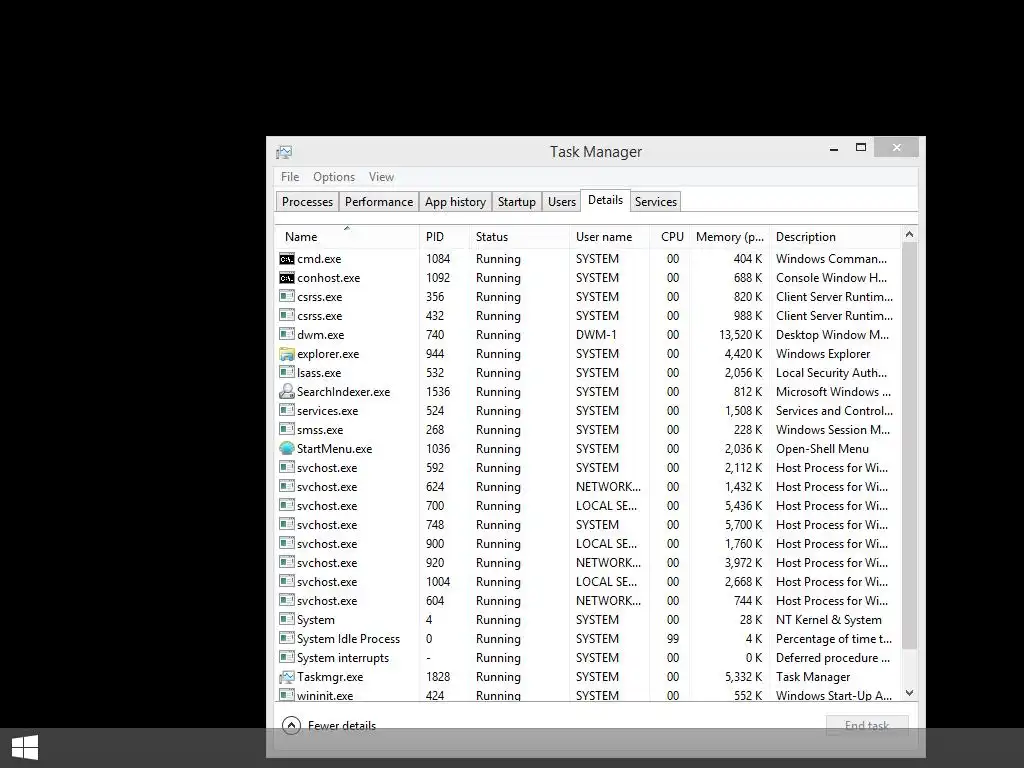Click the Open-Shell Menu description
1024x768 pixels.
click(822, 449)
